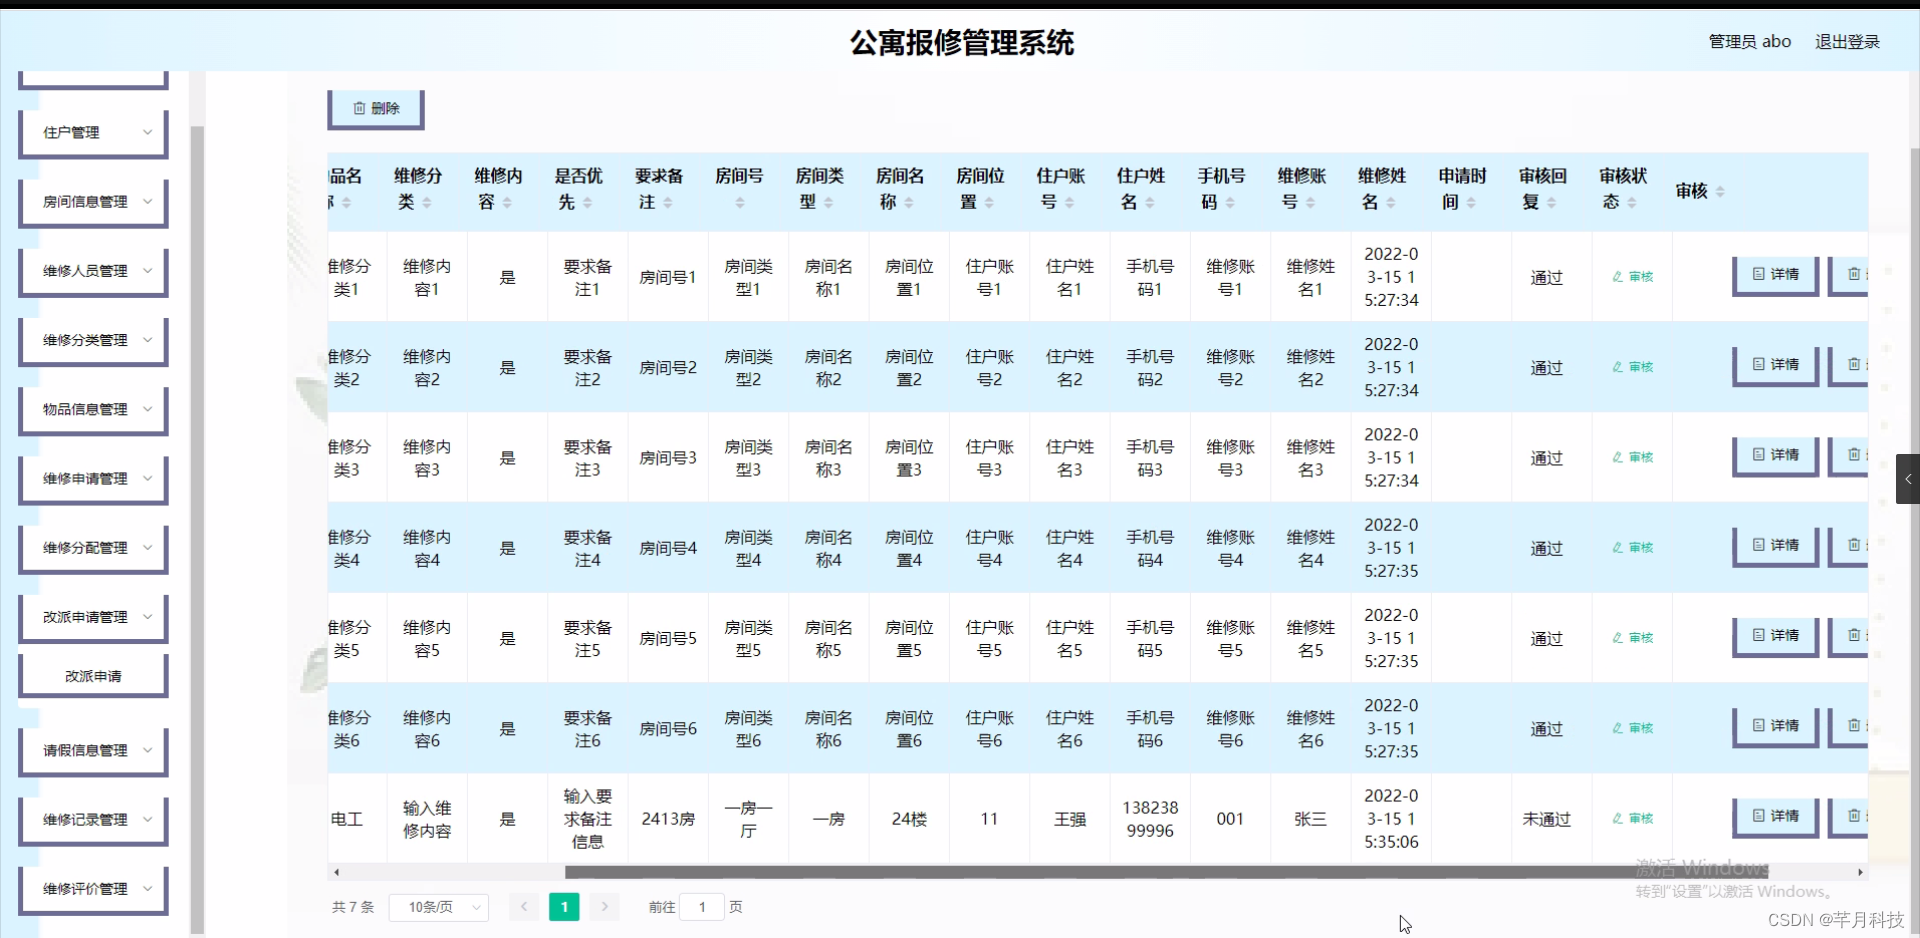1920x938 pixels.
Task: Click the 退出登录 logout link
Action: (x=1846, y=41)
